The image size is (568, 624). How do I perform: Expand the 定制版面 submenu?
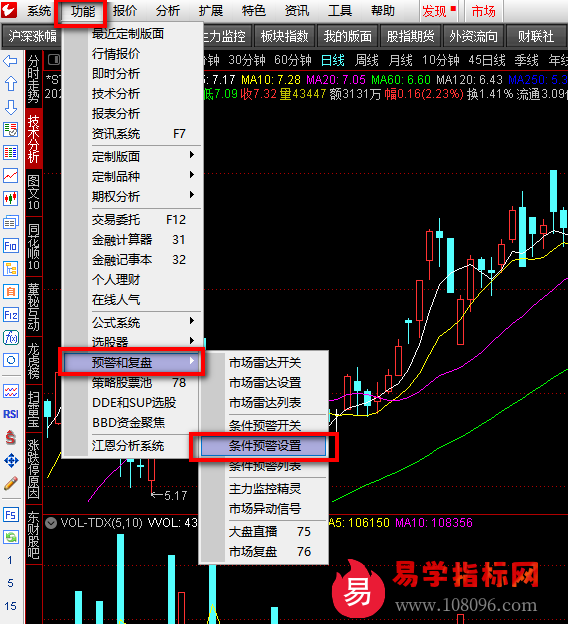[144, 156]
